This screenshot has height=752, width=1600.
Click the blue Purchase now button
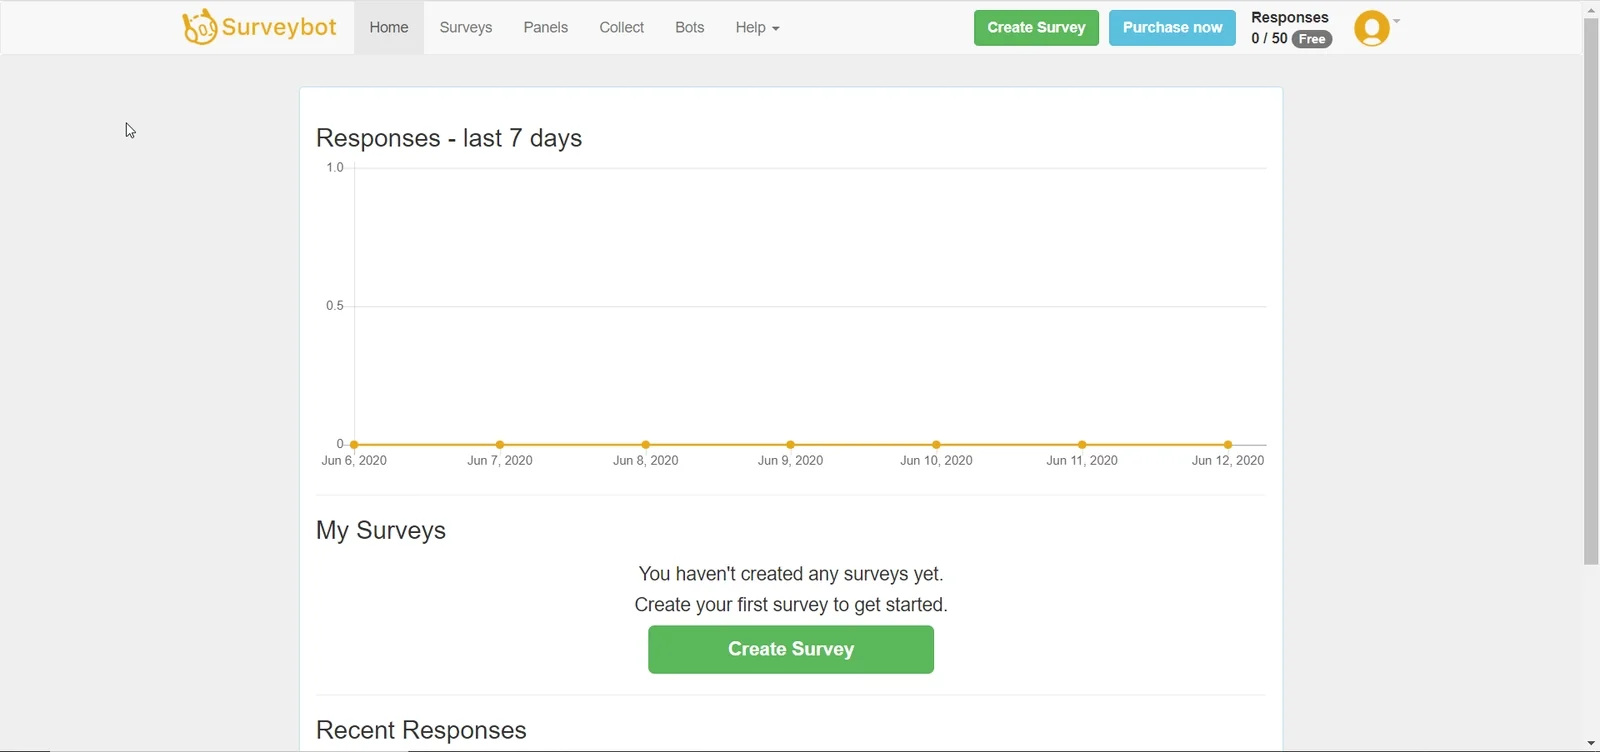[1172, 28]
